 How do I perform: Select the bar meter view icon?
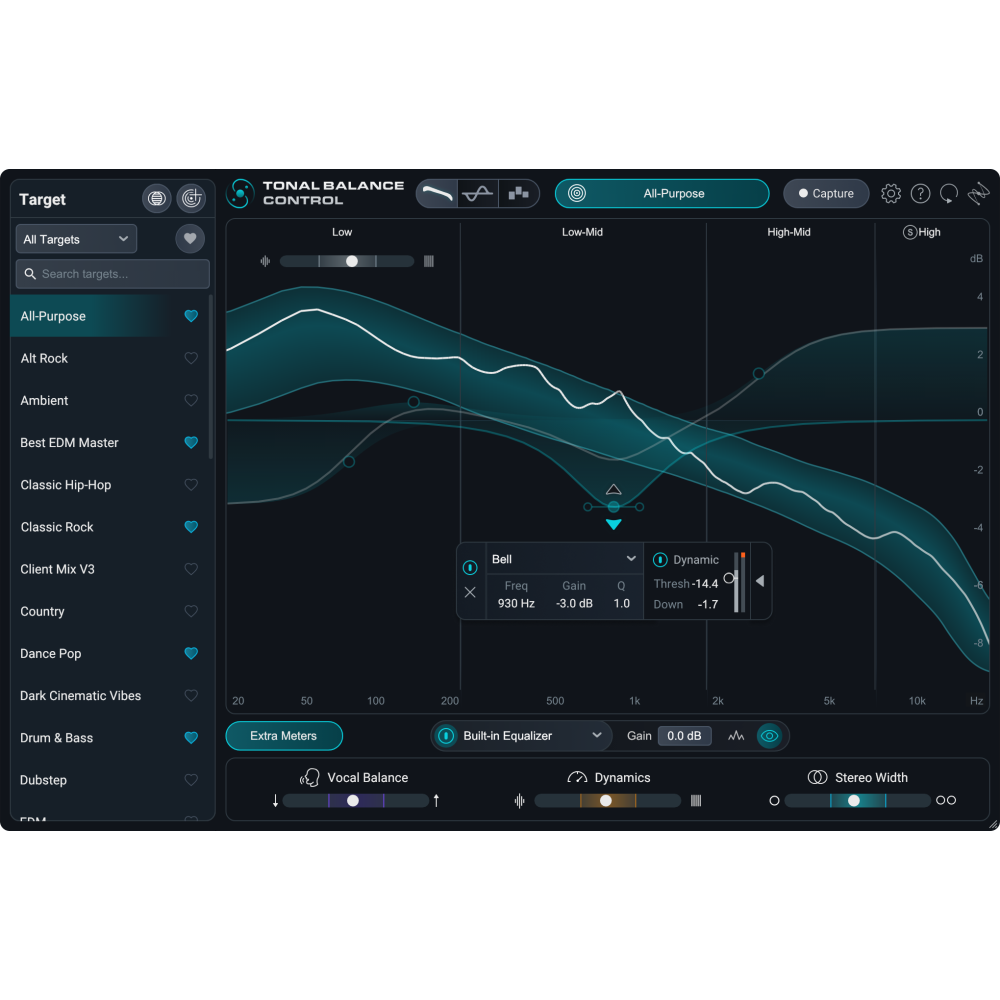[x=517, y=193]
